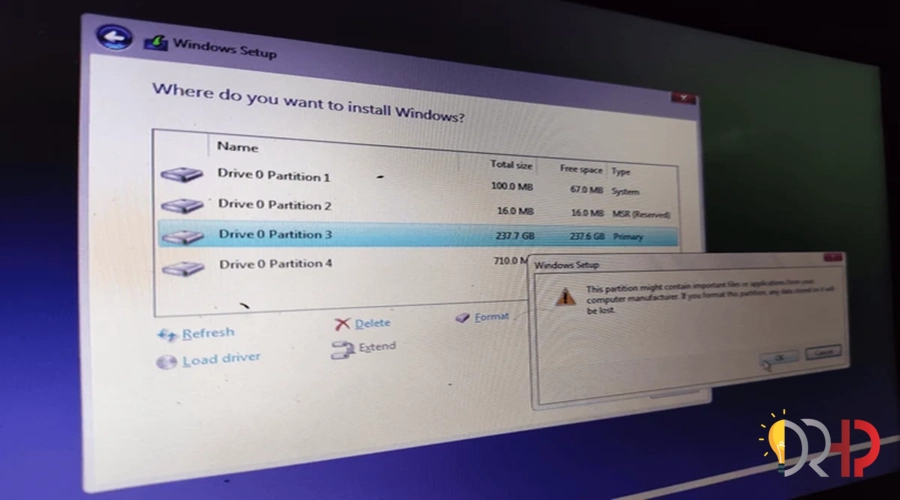The height and width of the screenshot is (500, 900).
Task: Select Drive 0 Partition 4 row
Action: pyautogui.click(x=343, y=265)
